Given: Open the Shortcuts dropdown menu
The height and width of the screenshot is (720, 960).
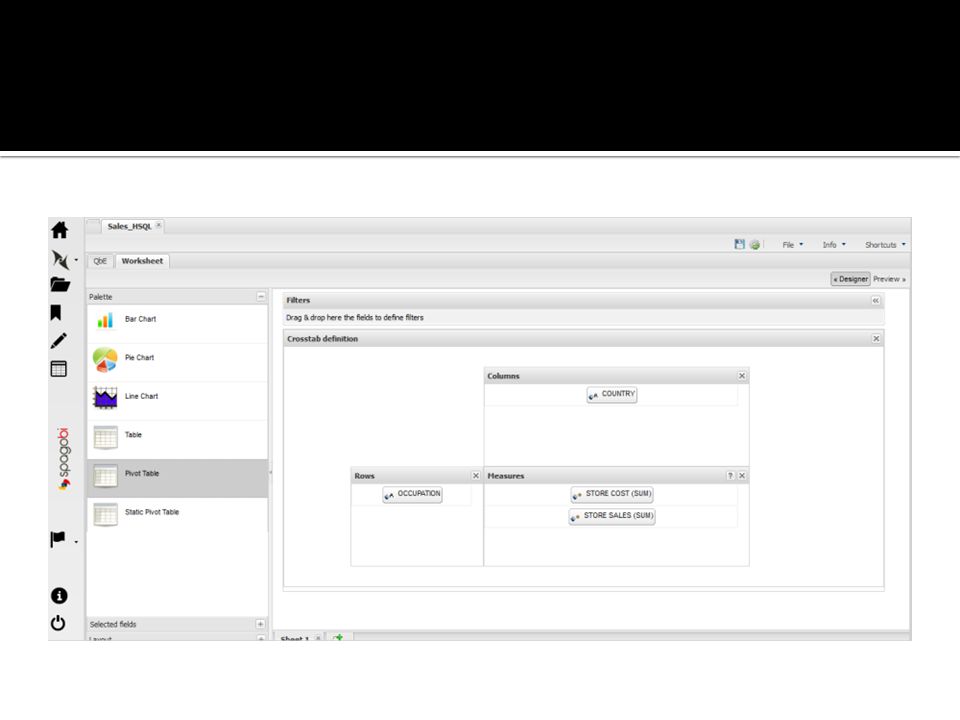Looking at the screenshot, I should 885,245.
